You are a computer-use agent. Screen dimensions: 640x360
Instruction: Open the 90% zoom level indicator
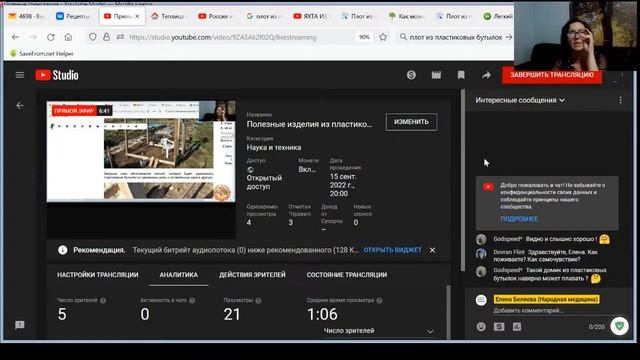click(364, 37)
